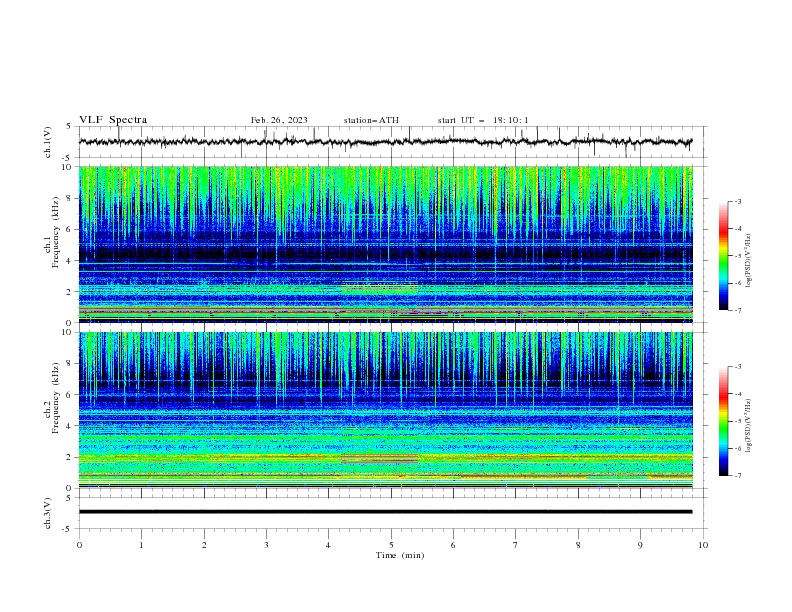Click the "-4" tick on ch.2 color bar
This screenshot has height=612, width=792.
(x=737, y=394)
